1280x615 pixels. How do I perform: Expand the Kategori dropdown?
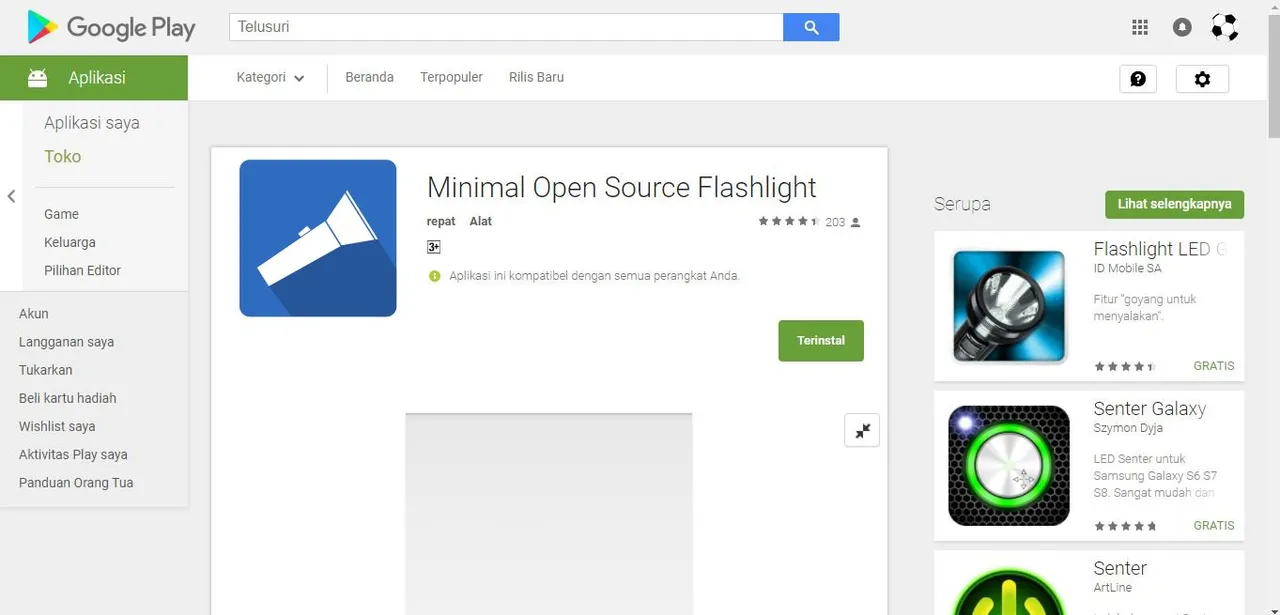point(270,77)
